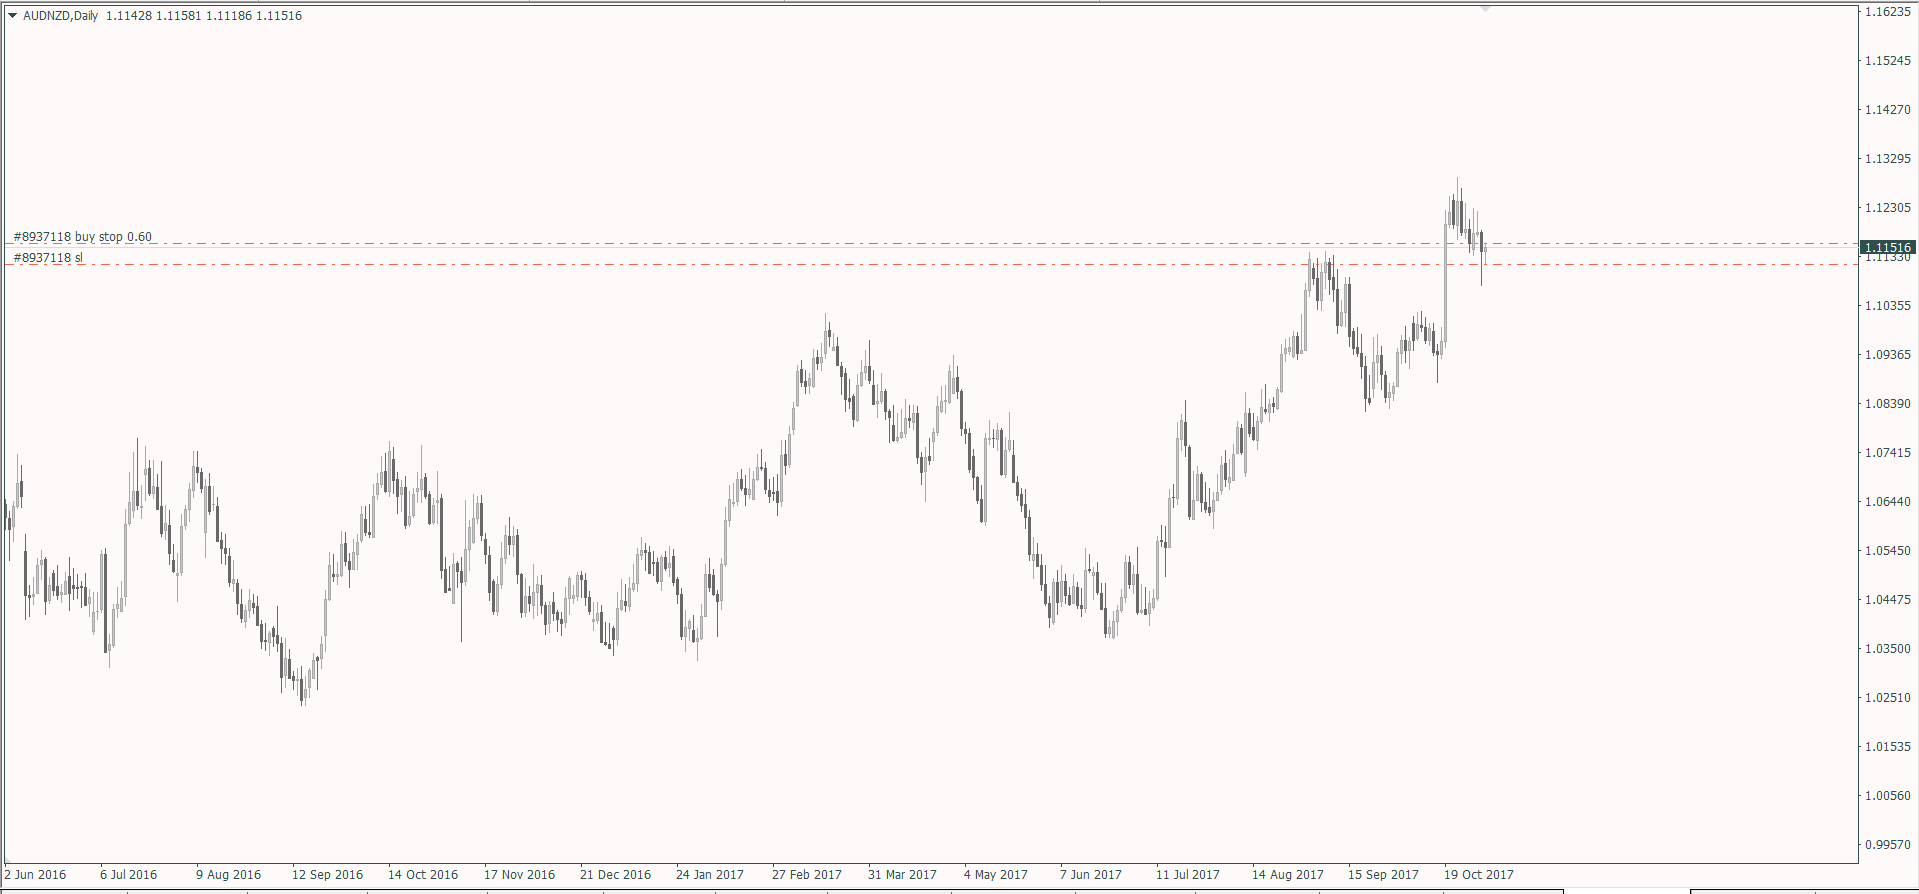Select the '#8937118 buy stop 0.60' order label
This screenshot has width=1919, height=894.
point(83,237)
